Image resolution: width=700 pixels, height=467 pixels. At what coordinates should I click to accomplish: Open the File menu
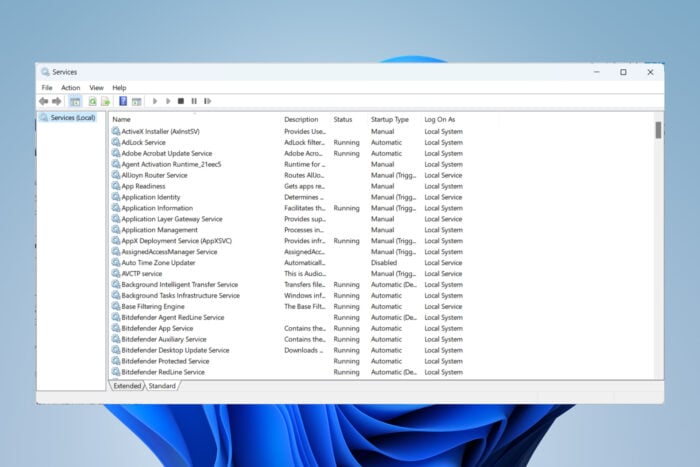pos(47,88)
